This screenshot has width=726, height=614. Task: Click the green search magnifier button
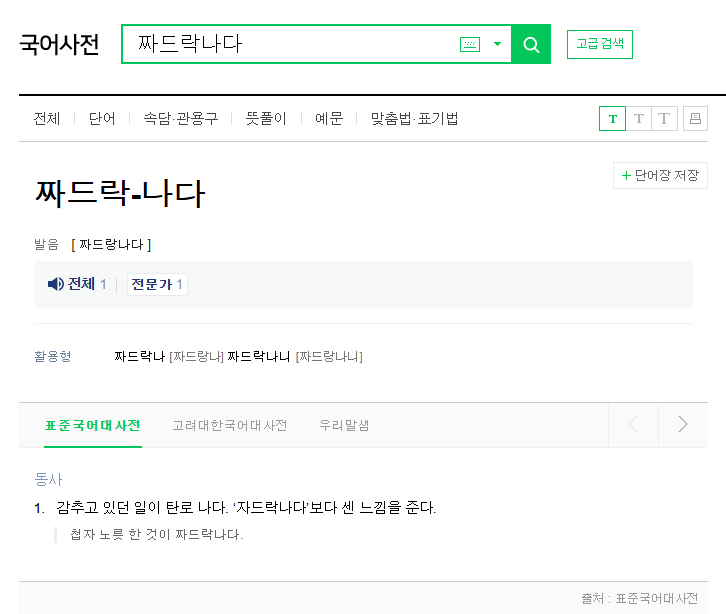(531, 45)
